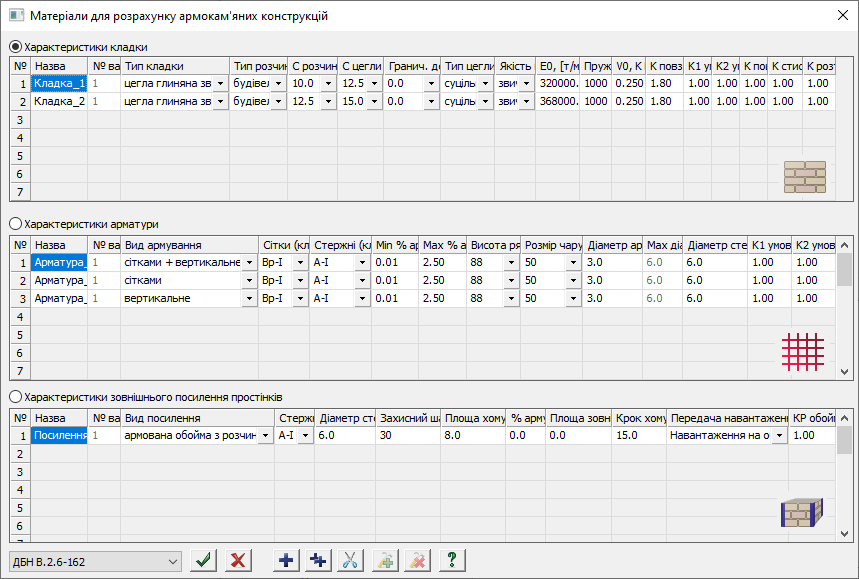The height and width of the screenshot is (579, 859).
Task: Select 'Характеристики арматури' radio button
Action: (x=15, y=225)
